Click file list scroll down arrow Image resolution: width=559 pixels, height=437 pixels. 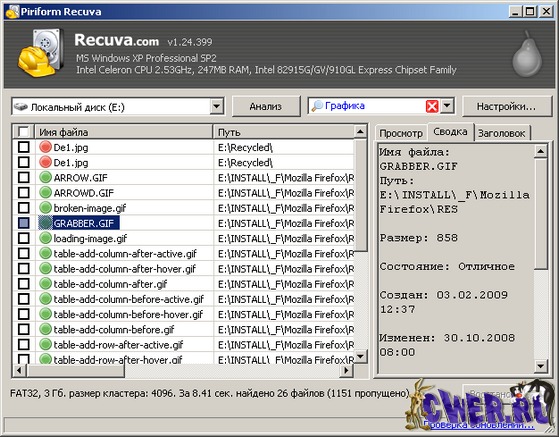[x=361, y=356]
